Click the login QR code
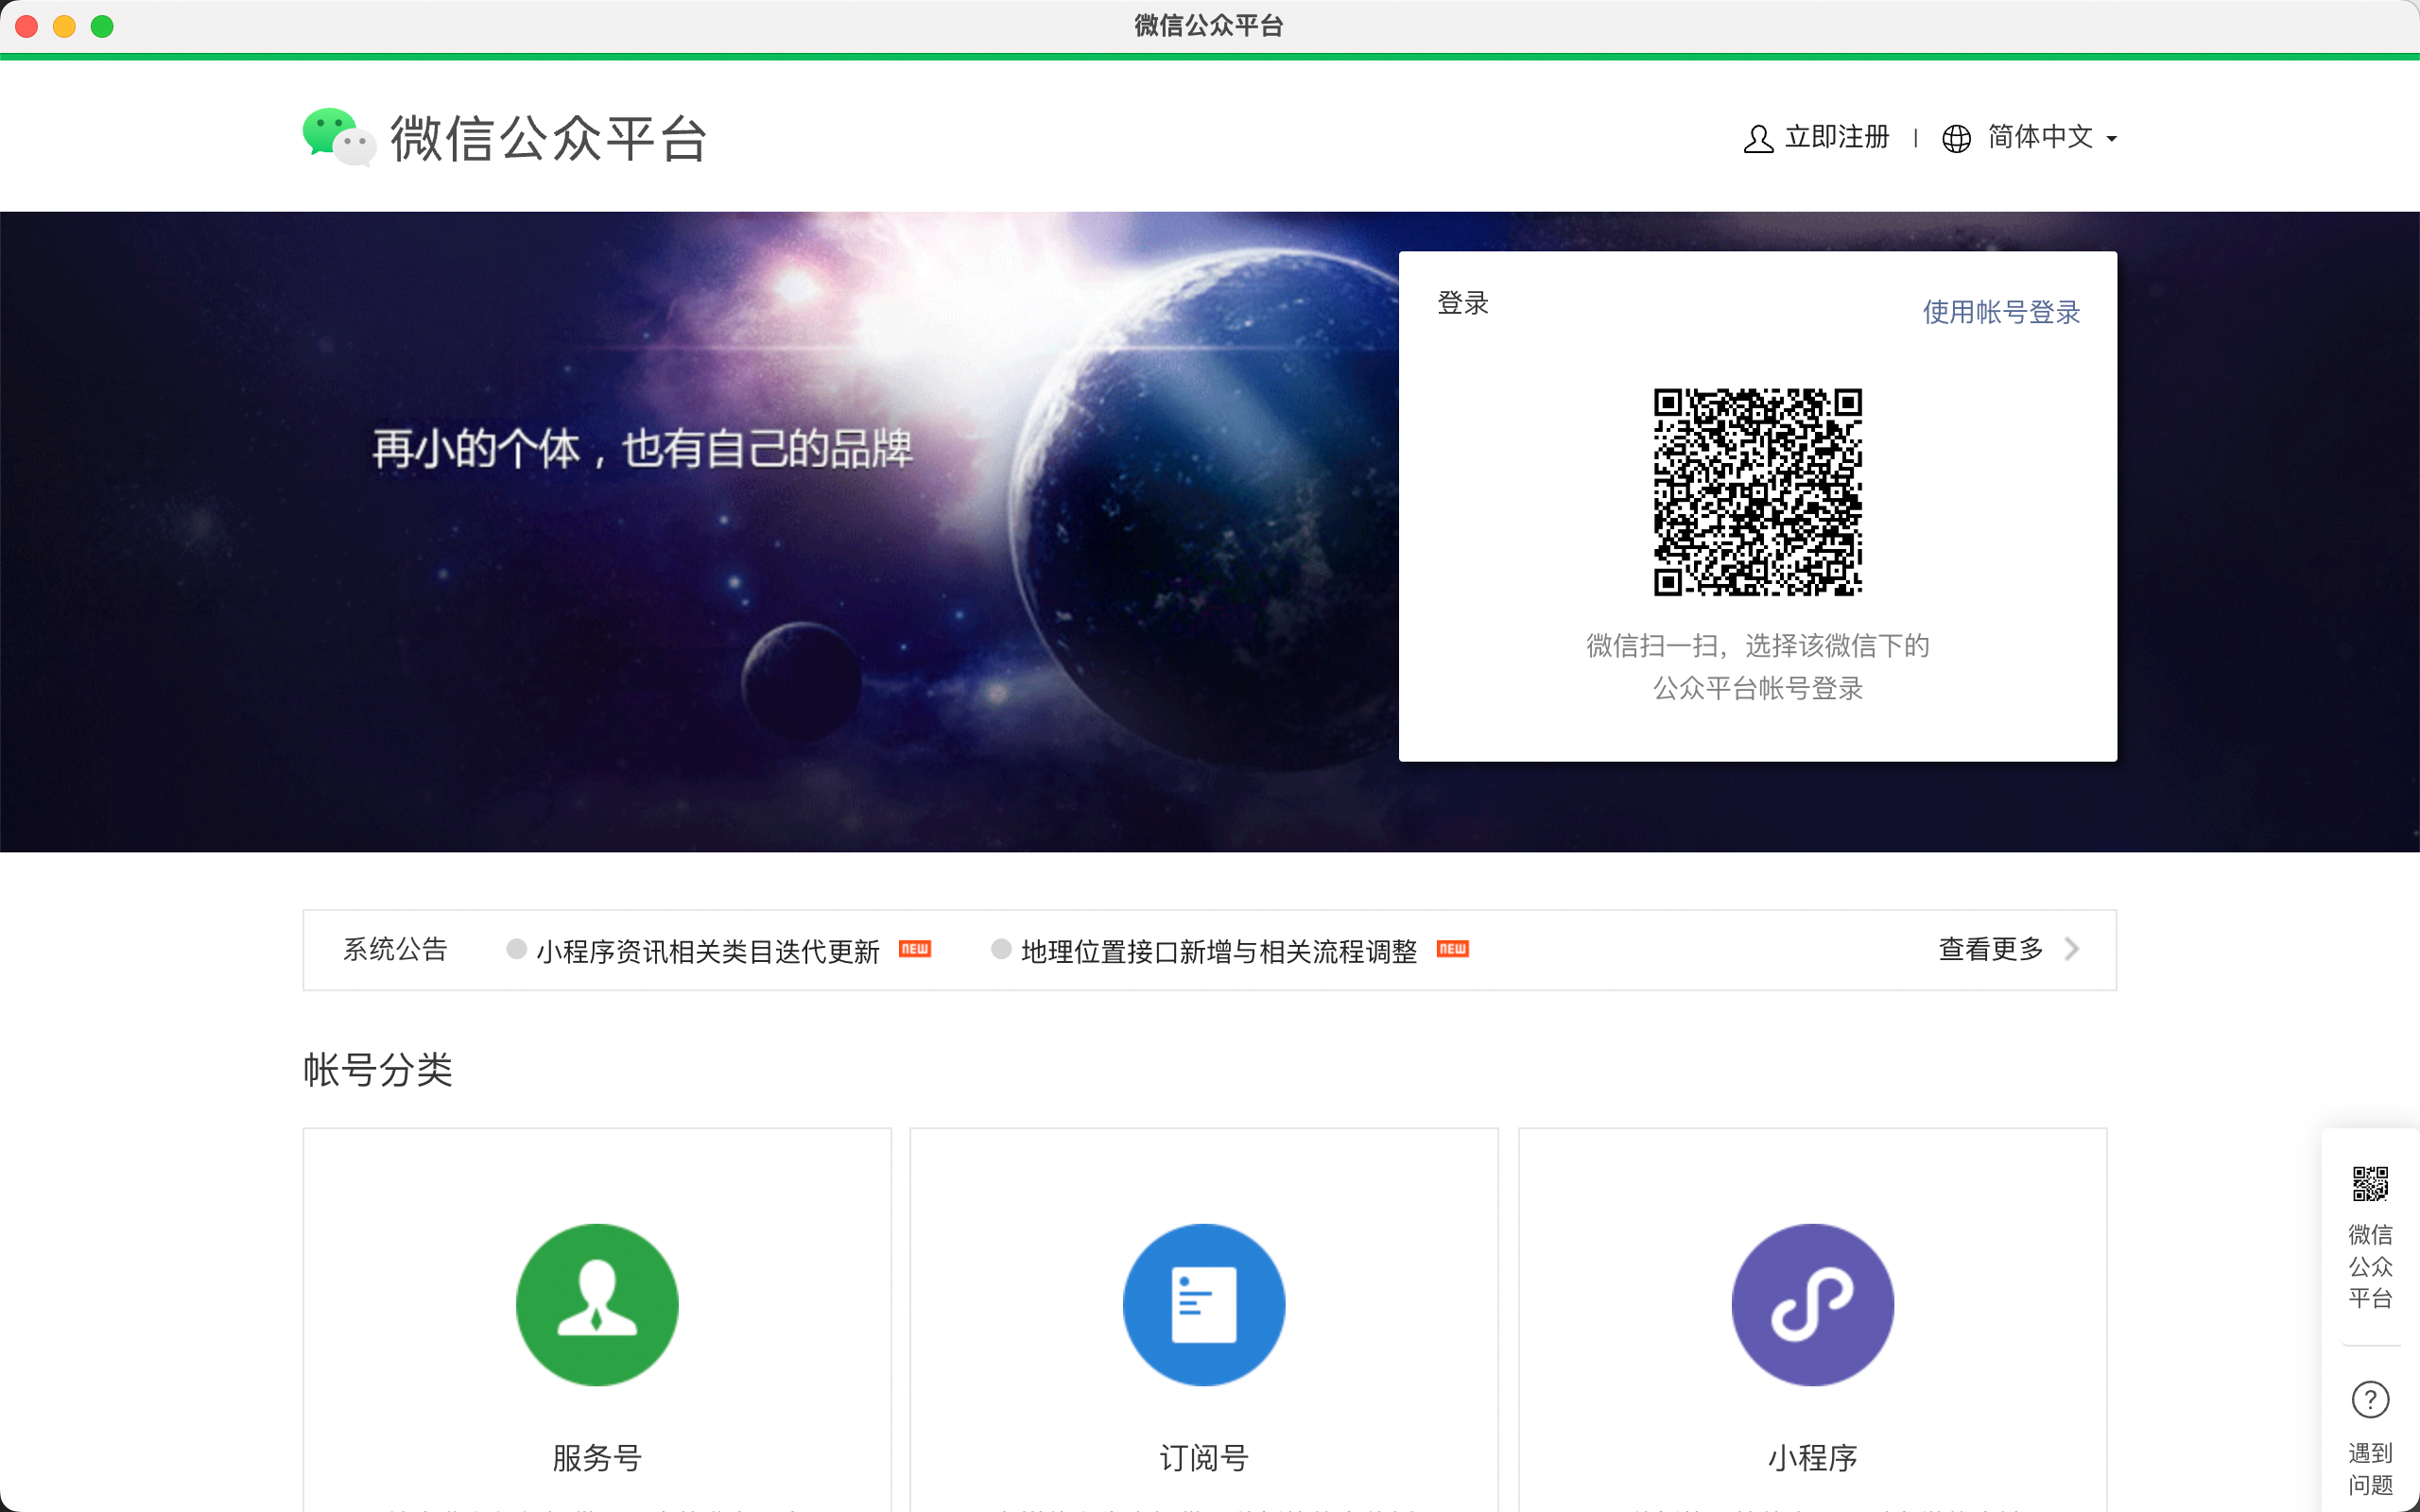2420x1512 pixels. click(x=1757, y=491)
